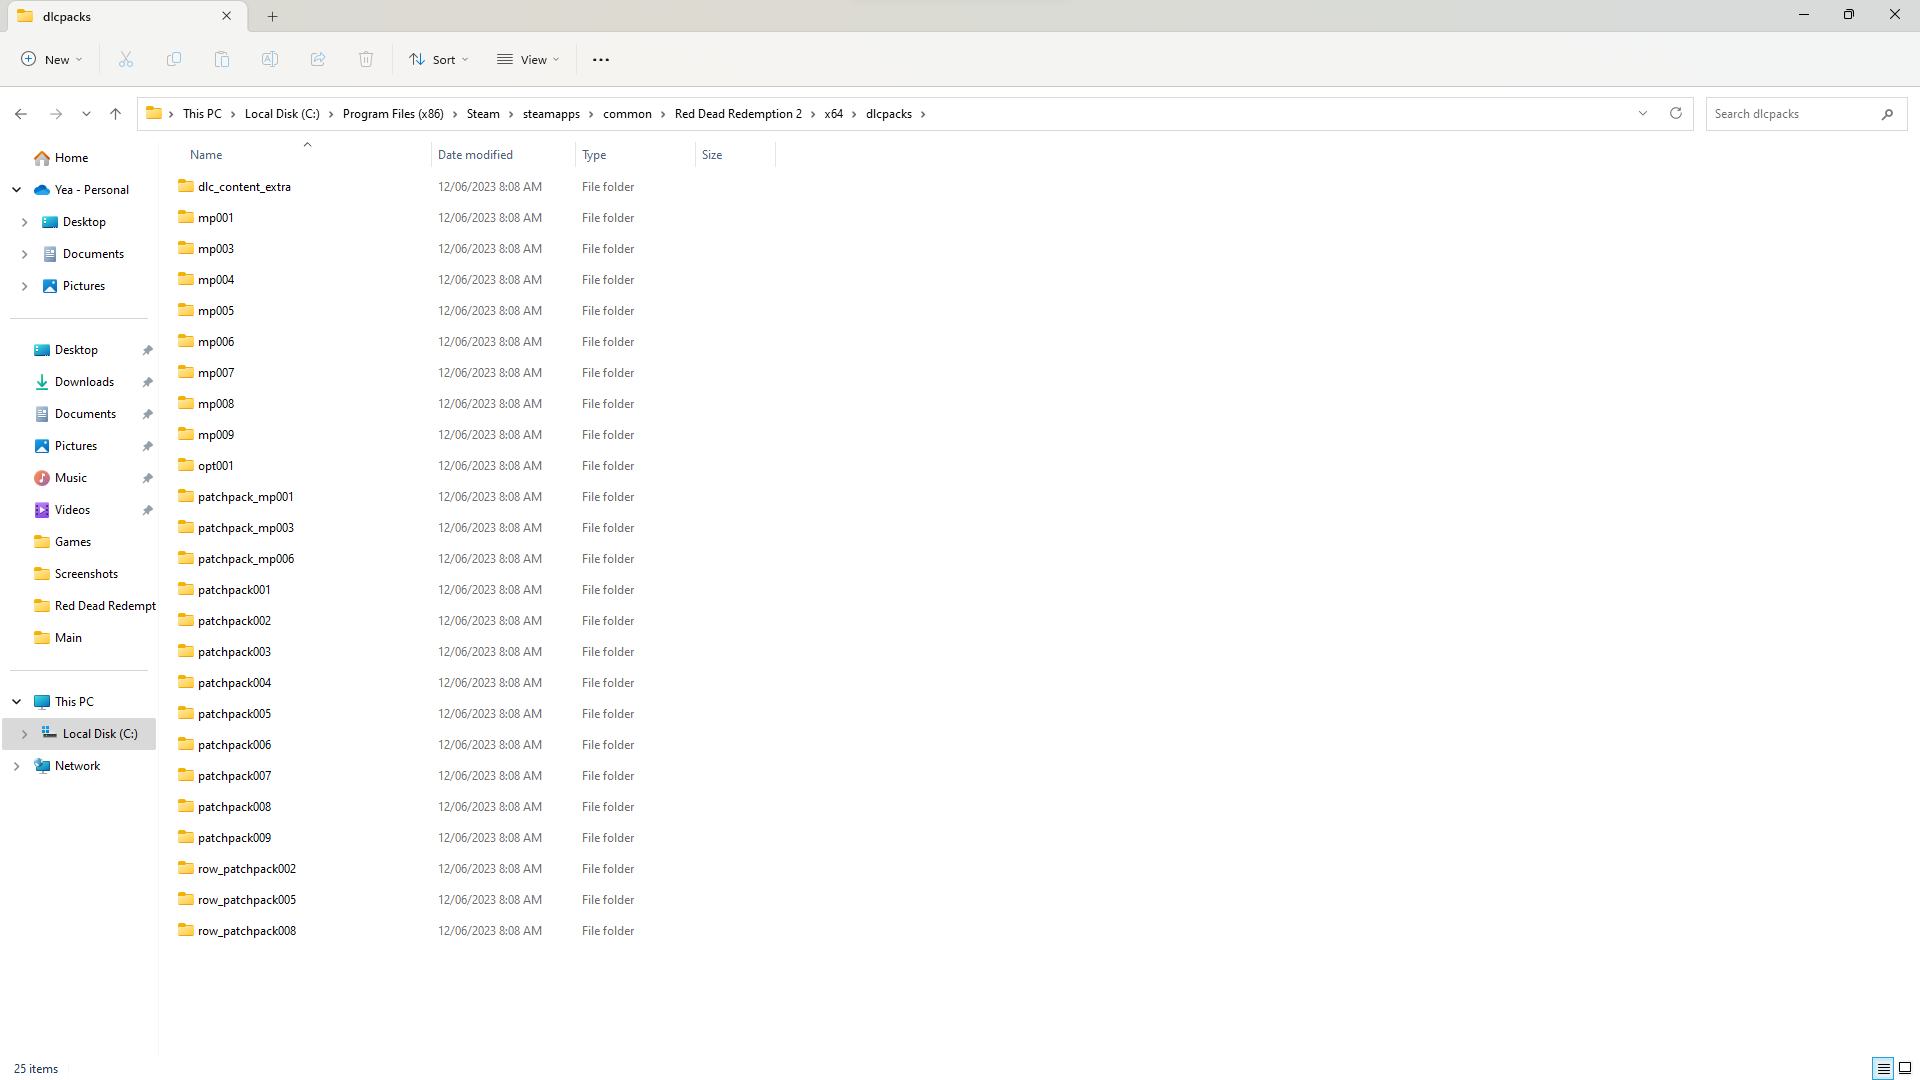Click the Delete trash can icon
Image resolution: width=1920 pixels, height=1080 pixels.
366,60
